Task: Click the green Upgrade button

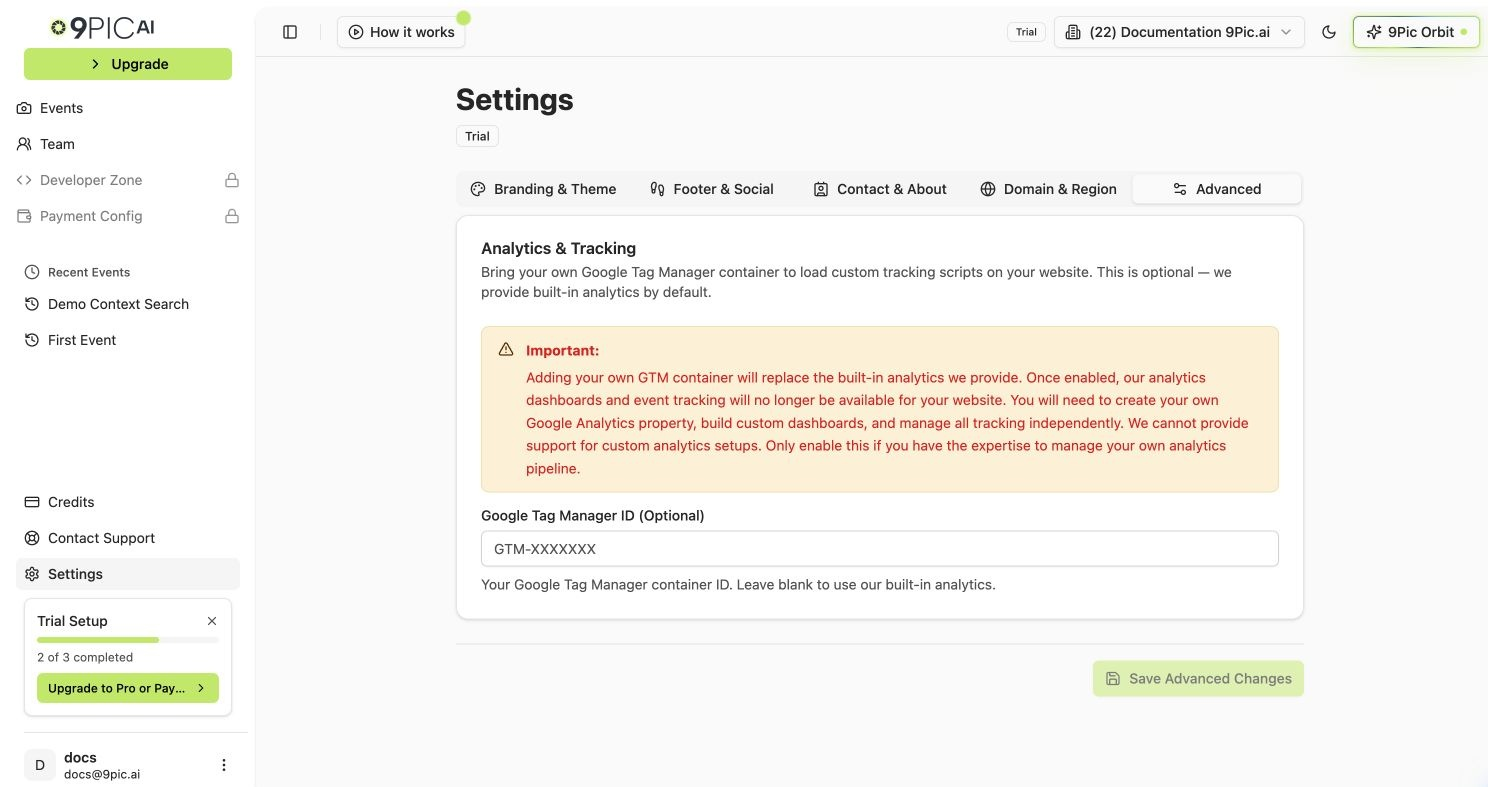Action: tap(128, 64)
